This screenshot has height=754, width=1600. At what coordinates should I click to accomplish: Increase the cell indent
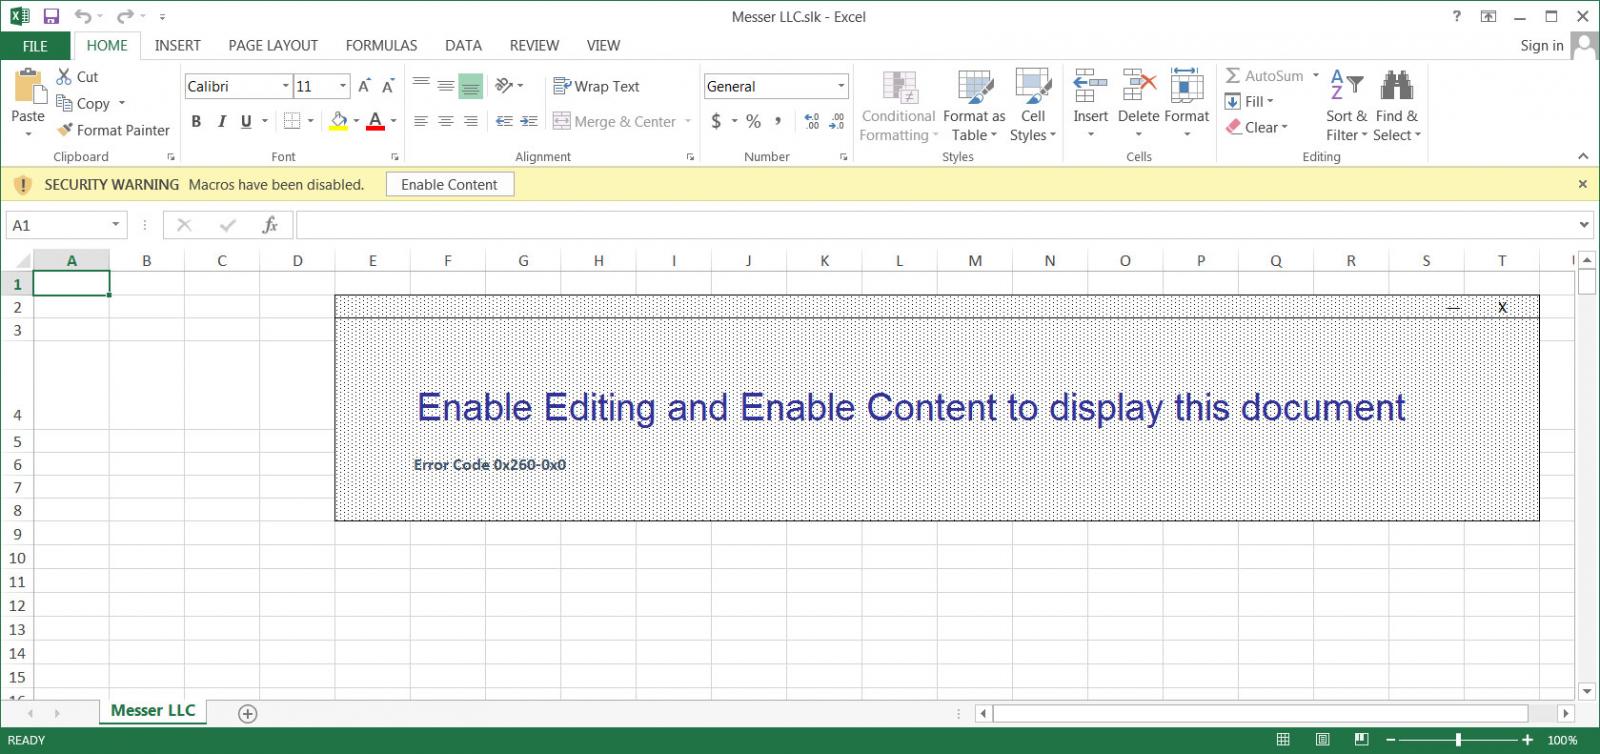530,121
